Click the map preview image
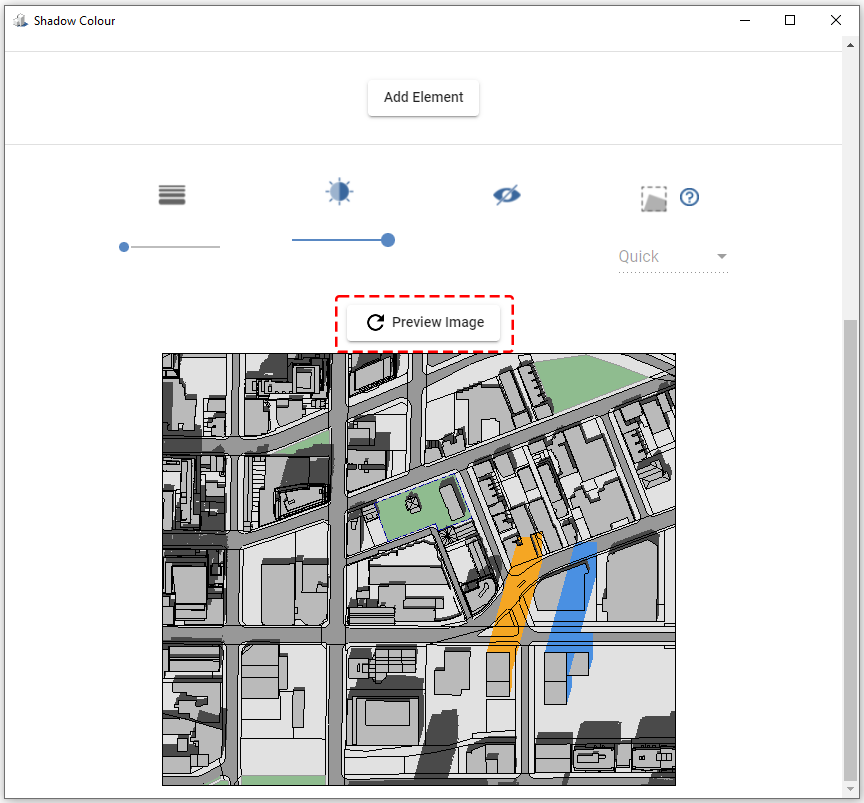 coord(417,570)
